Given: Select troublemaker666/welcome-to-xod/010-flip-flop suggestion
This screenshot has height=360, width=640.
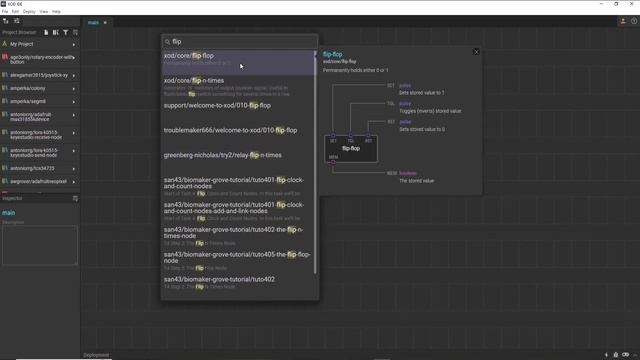Looking at the screenshot, I should 238,136.
